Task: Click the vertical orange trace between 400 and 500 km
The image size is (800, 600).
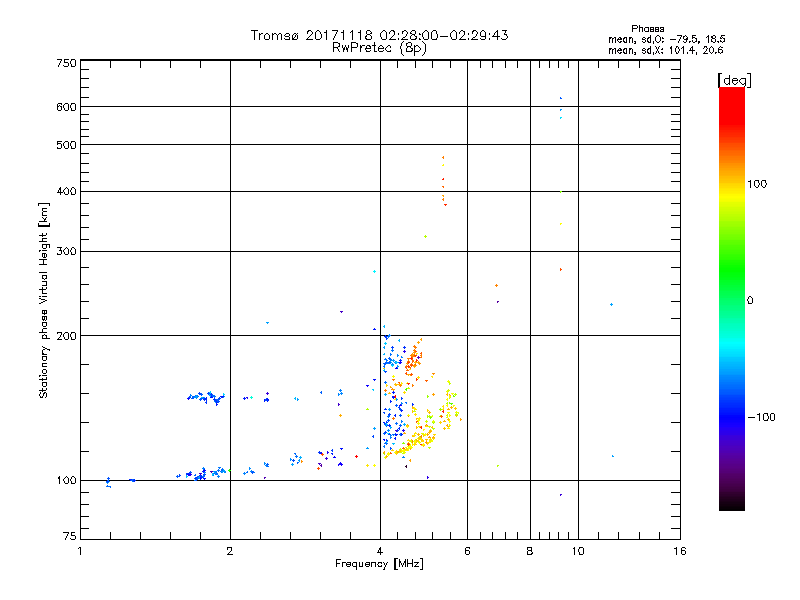Action: [443, 181]
